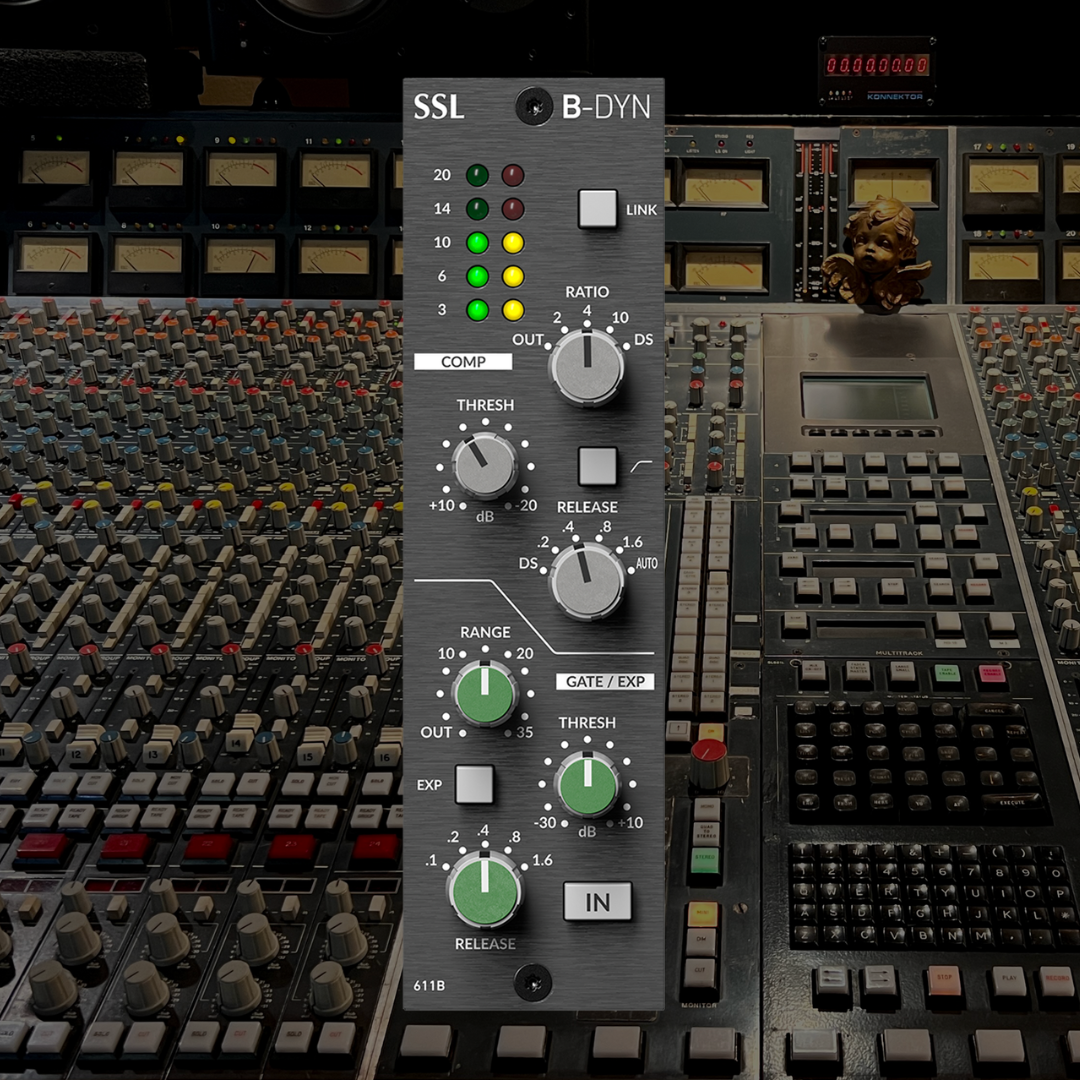Click the GATE / EXP section label
Viewport: 1080px width, 1080px height.
605,682
